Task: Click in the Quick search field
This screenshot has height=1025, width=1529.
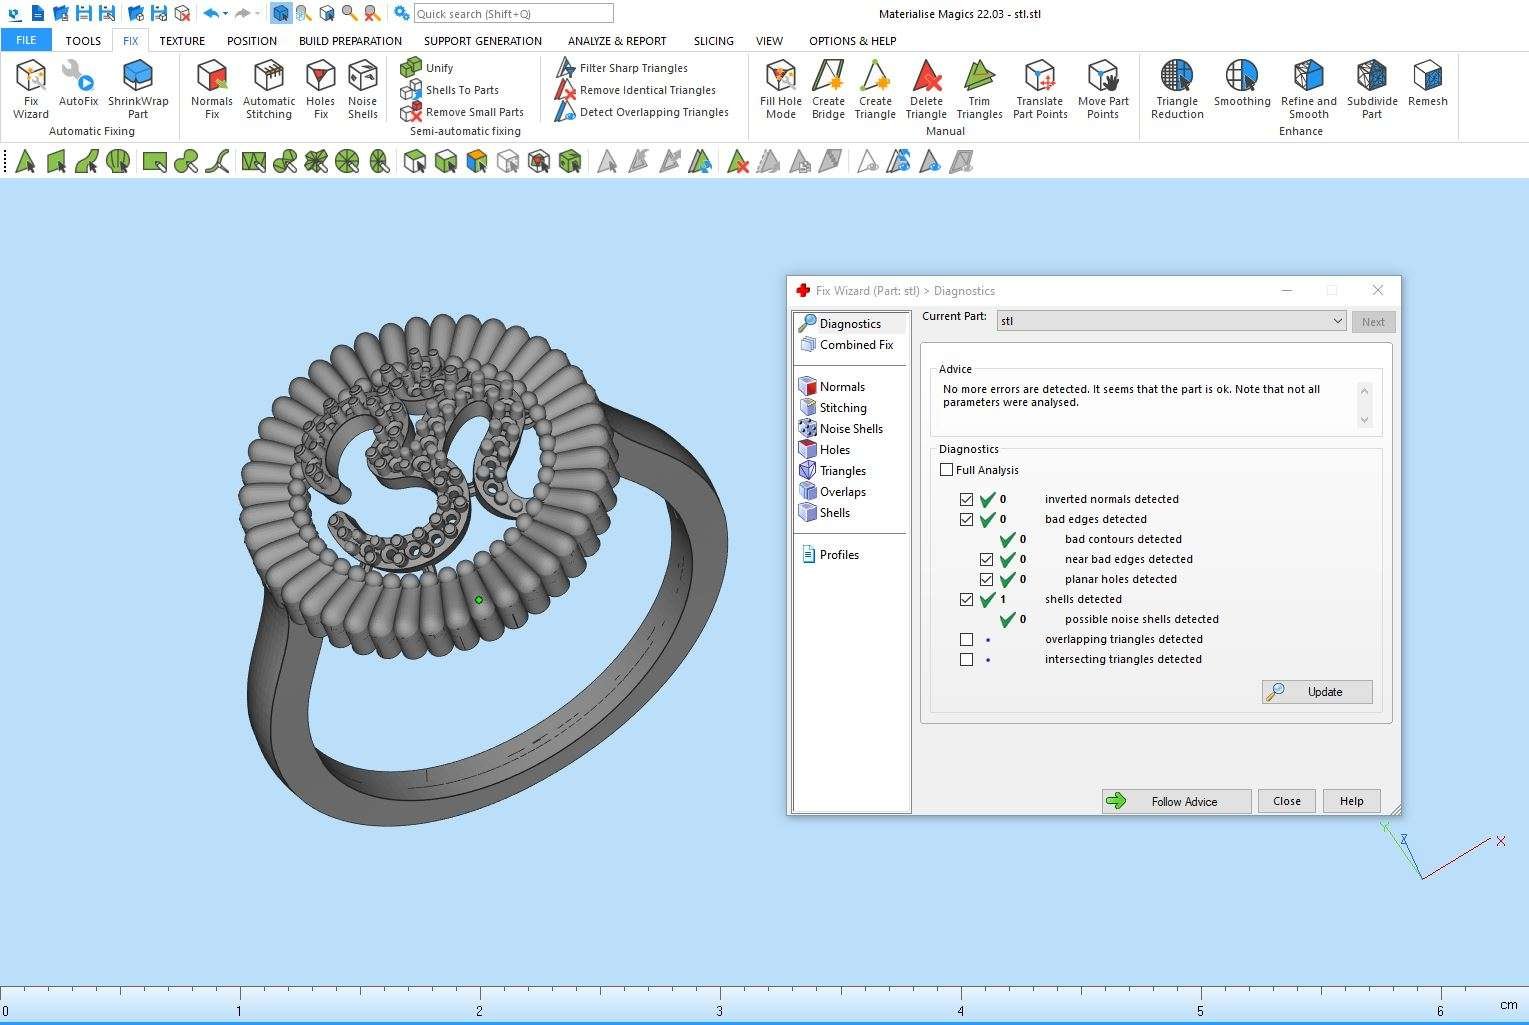Action: click(x=512, y=14)
